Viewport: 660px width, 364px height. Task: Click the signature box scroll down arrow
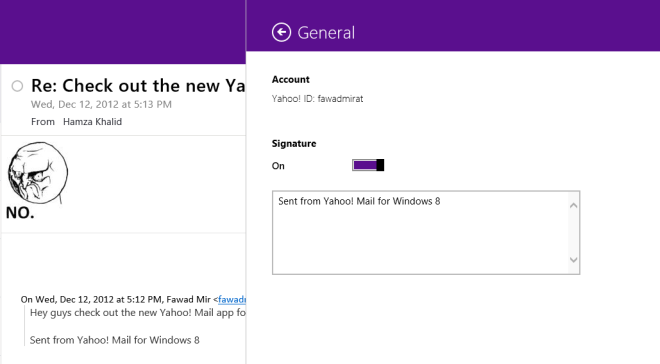573,260
